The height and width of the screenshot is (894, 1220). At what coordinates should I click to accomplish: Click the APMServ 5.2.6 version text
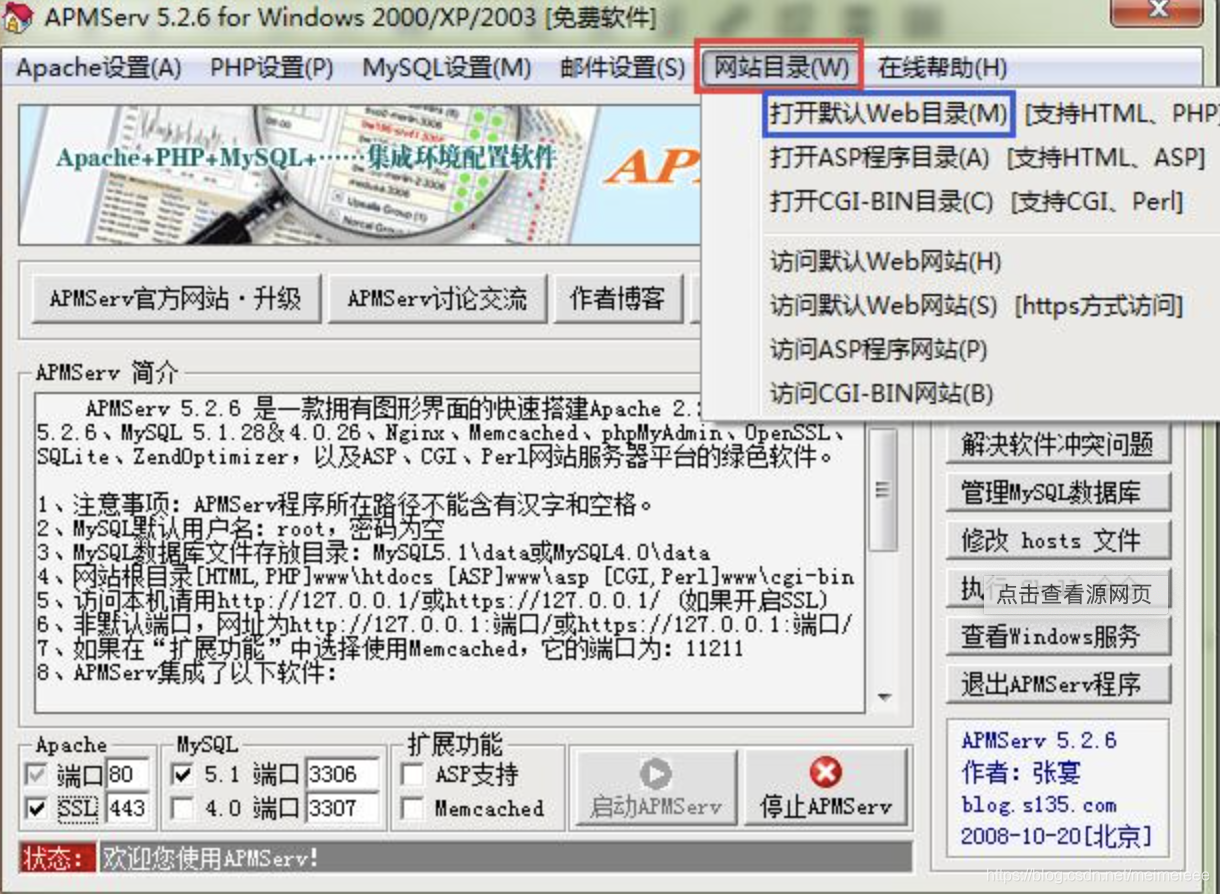pyautogui.click(x=1038, y=741)
